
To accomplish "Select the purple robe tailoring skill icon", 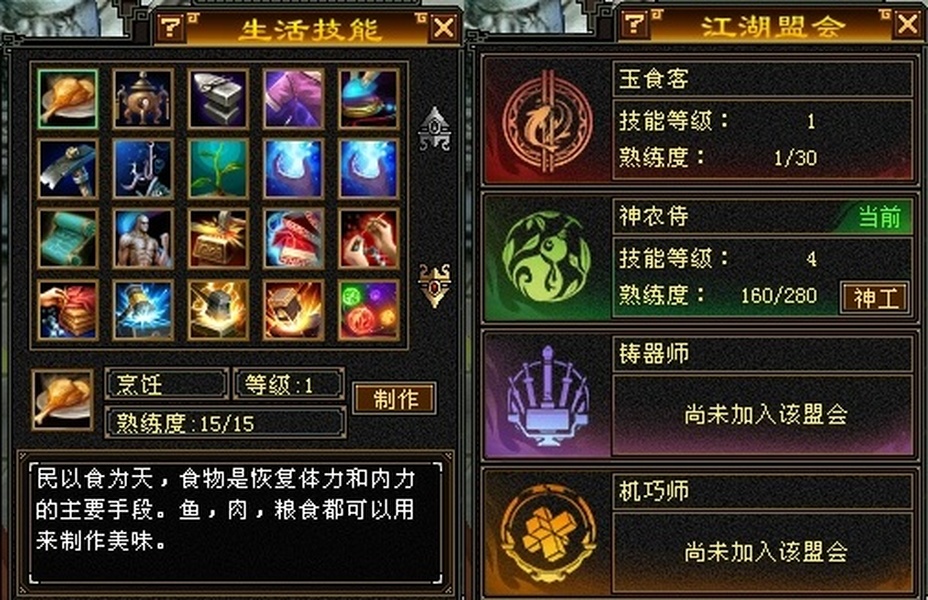I will (x=294, y=99).
